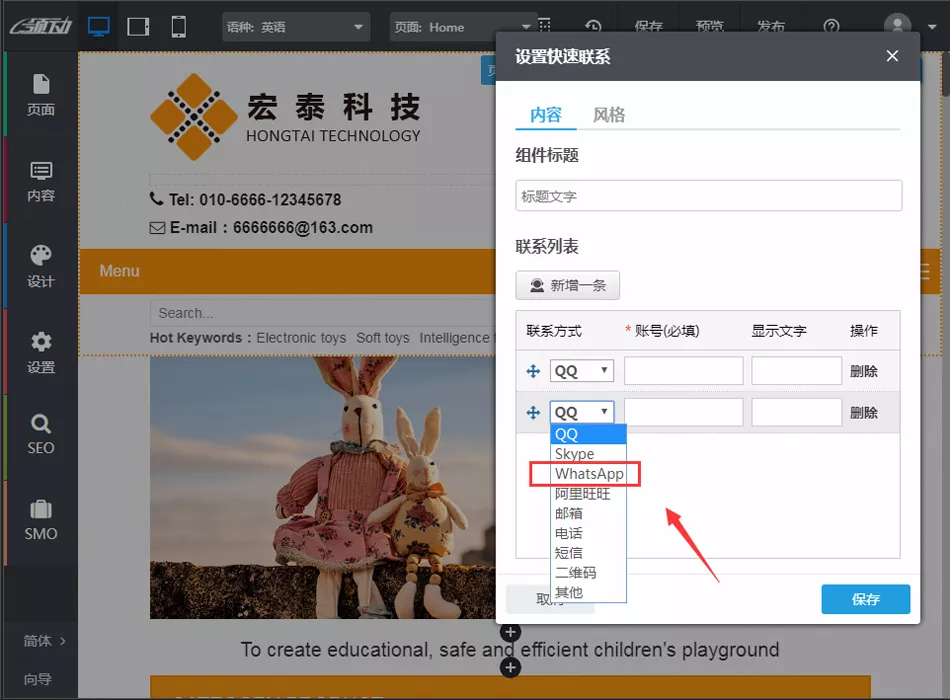This screenshot has width=950, height=700.
Task: Open the 内容 (Content) sidebar panel
Action: pyautogui.click(x=41, y=180)
